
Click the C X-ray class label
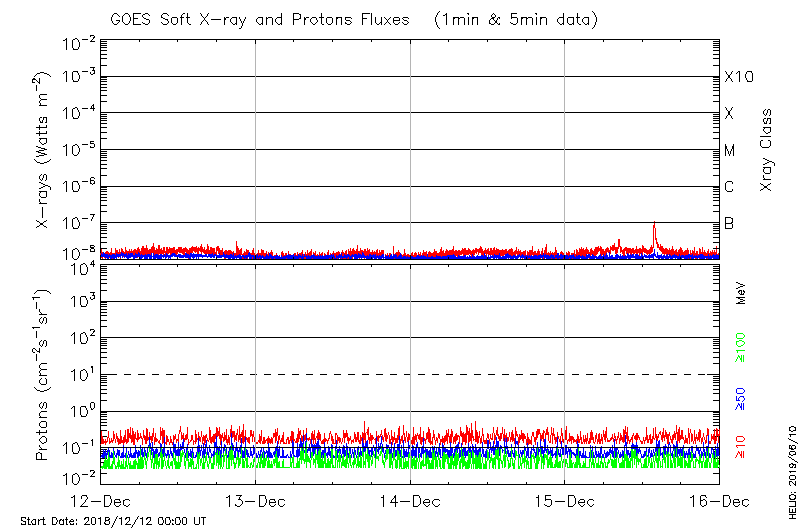[730, 187]
